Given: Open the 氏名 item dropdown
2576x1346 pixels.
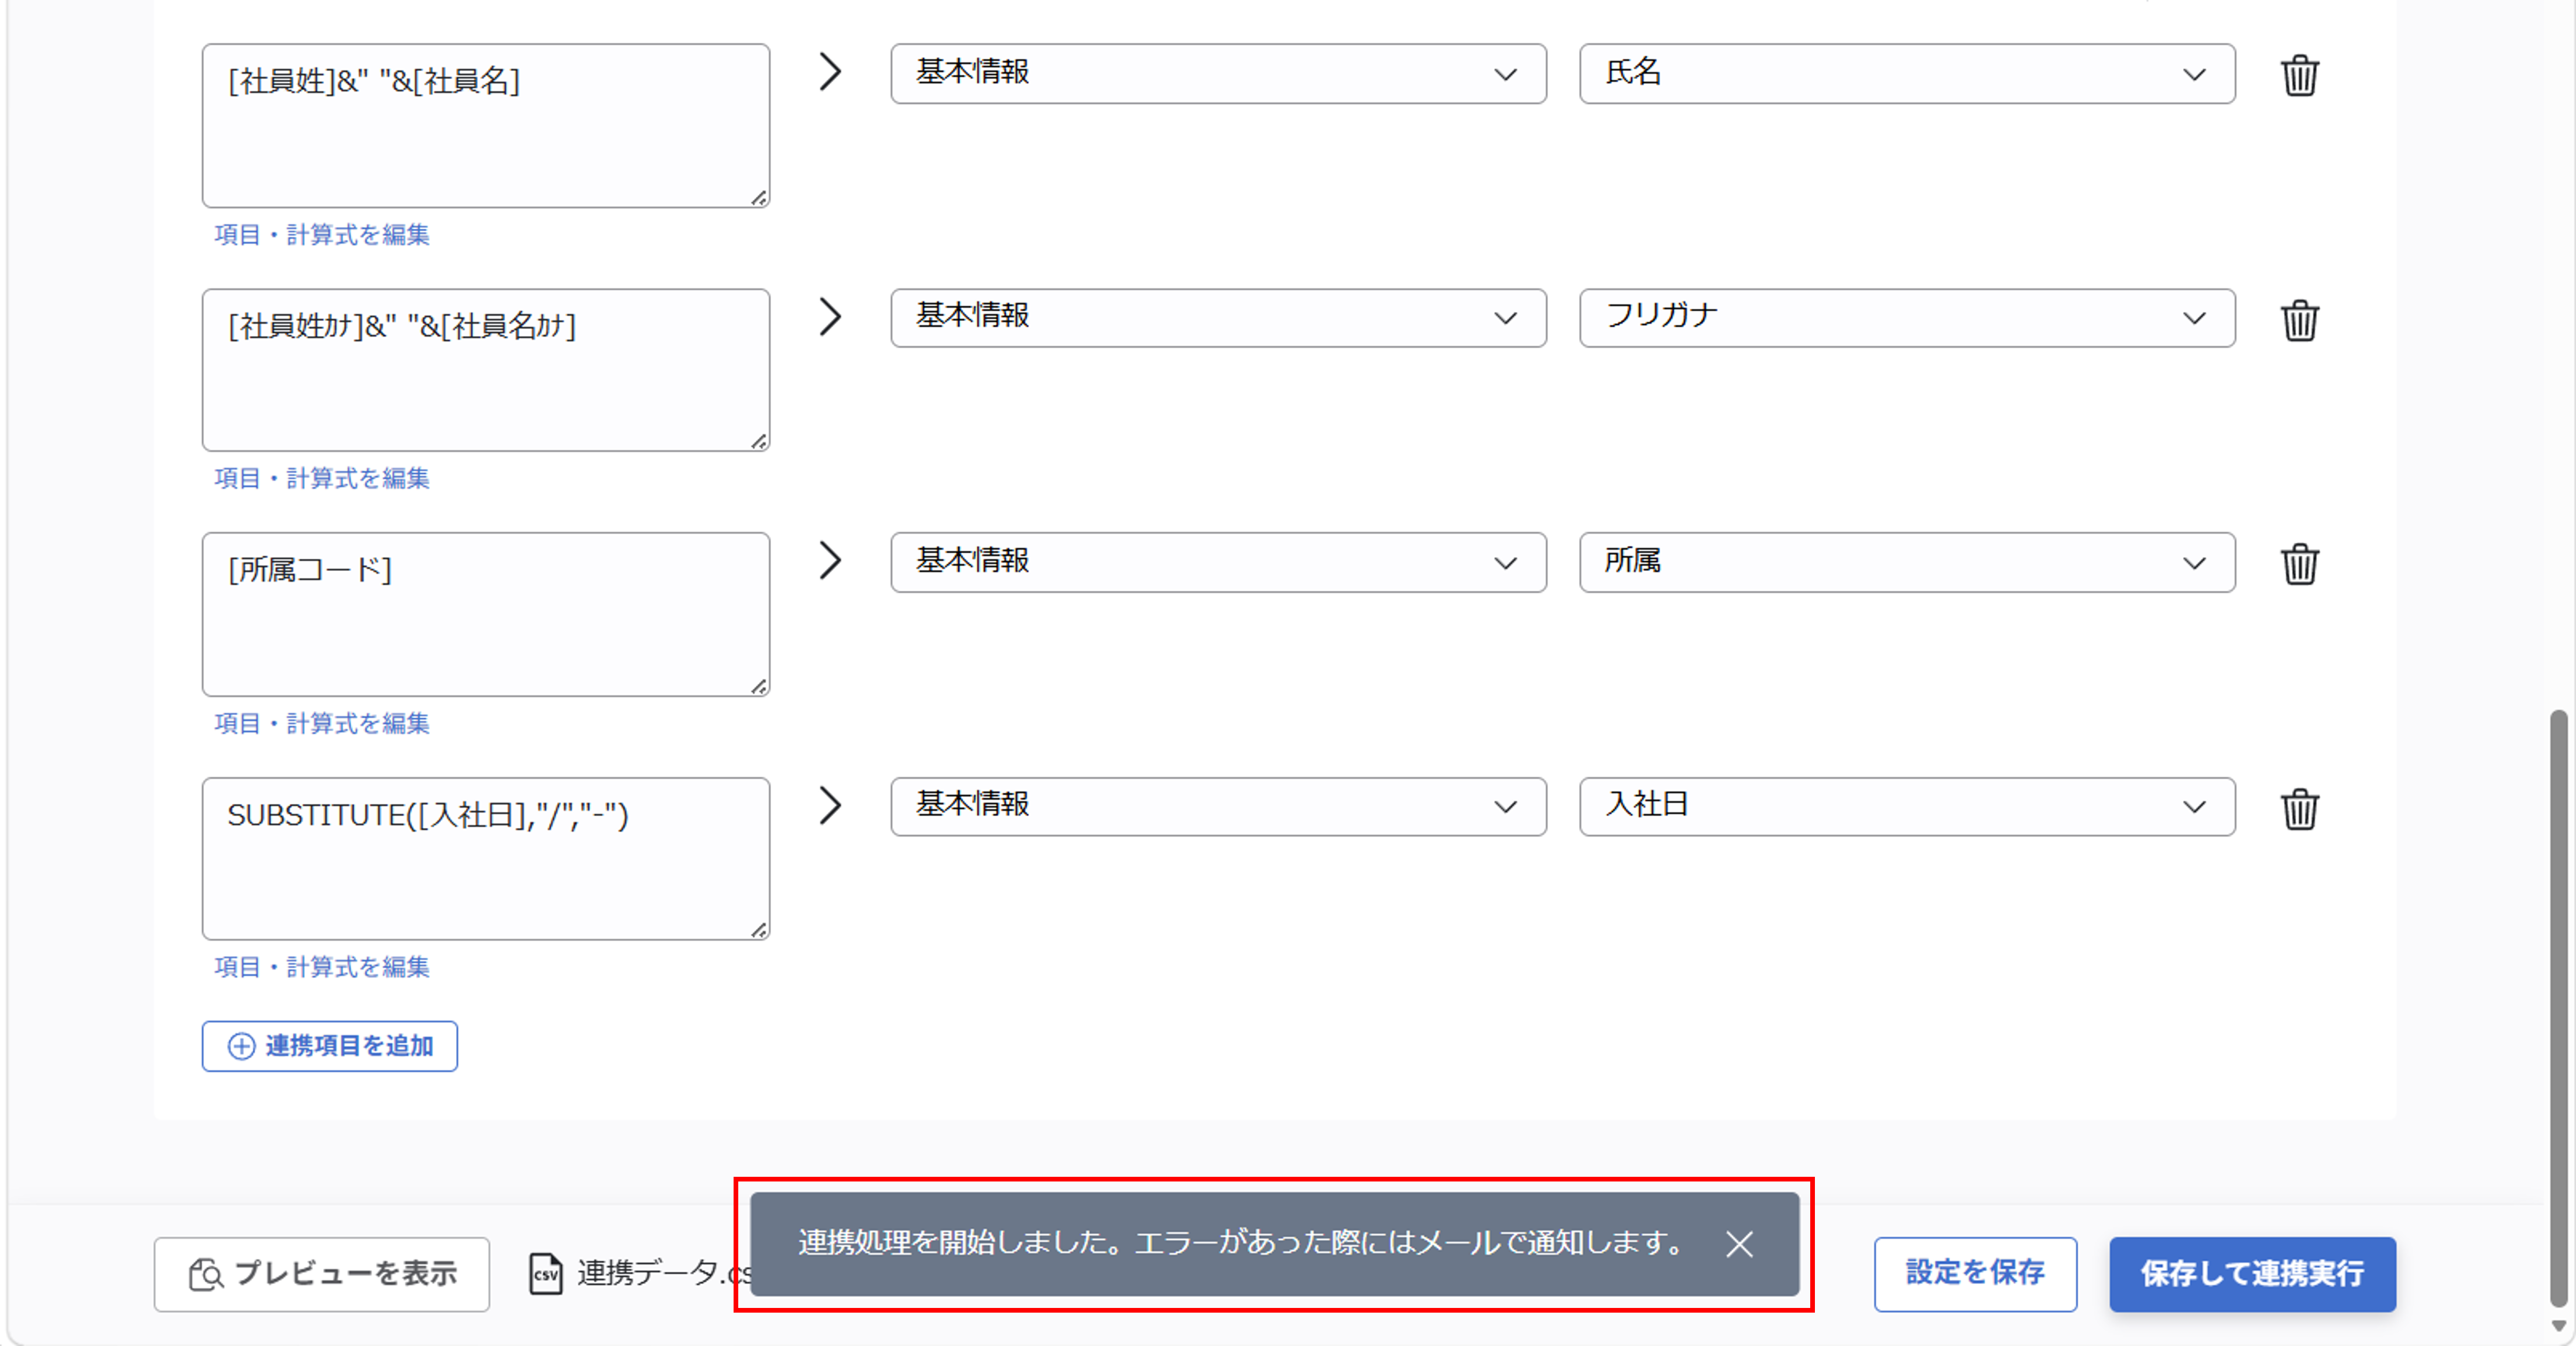Looking at the screenshot, I should coord(1907,73).
